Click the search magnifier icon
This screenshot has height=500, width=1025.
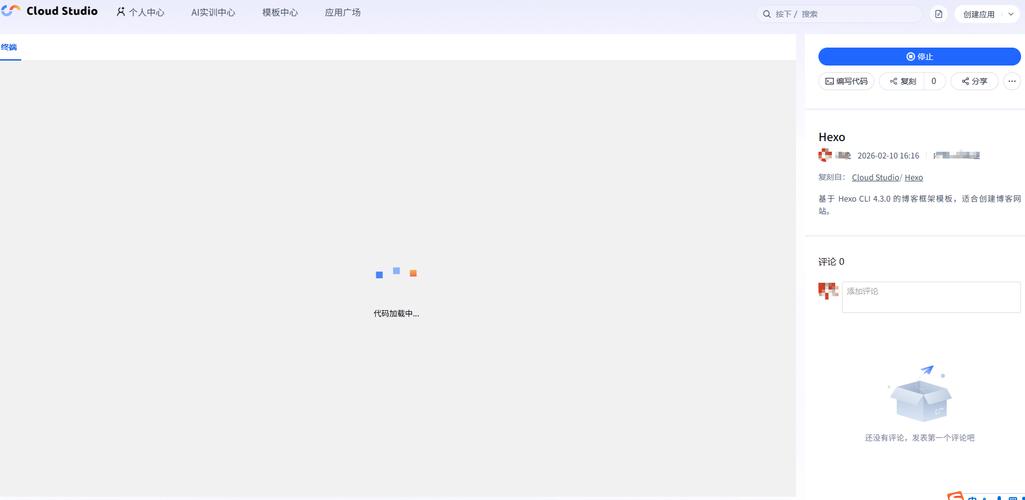pos(766,14)
